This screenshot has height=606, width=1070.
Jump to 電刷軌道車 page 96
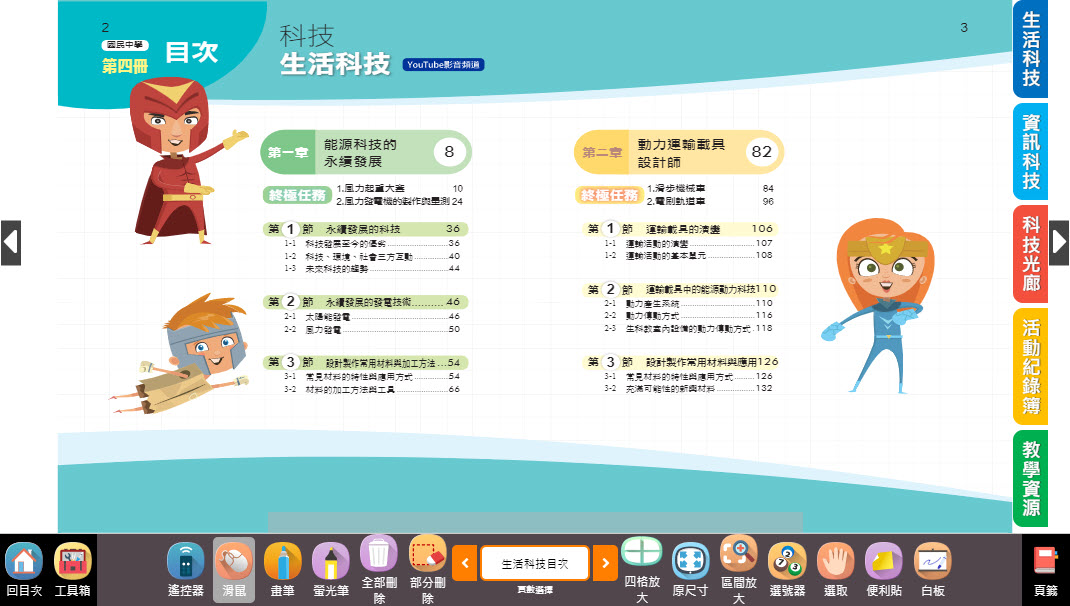point(710,201)
